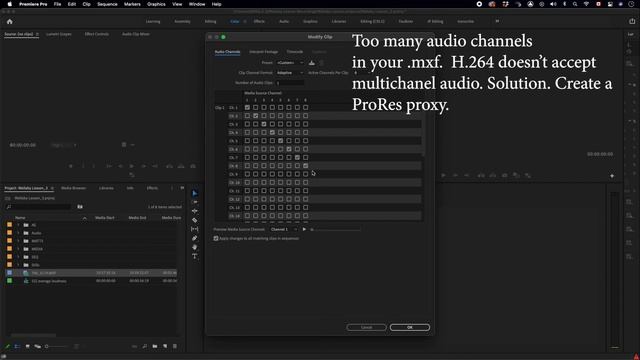
Task: Click OK in the Modify Clip dialog
Action: [x=409, y=327]
